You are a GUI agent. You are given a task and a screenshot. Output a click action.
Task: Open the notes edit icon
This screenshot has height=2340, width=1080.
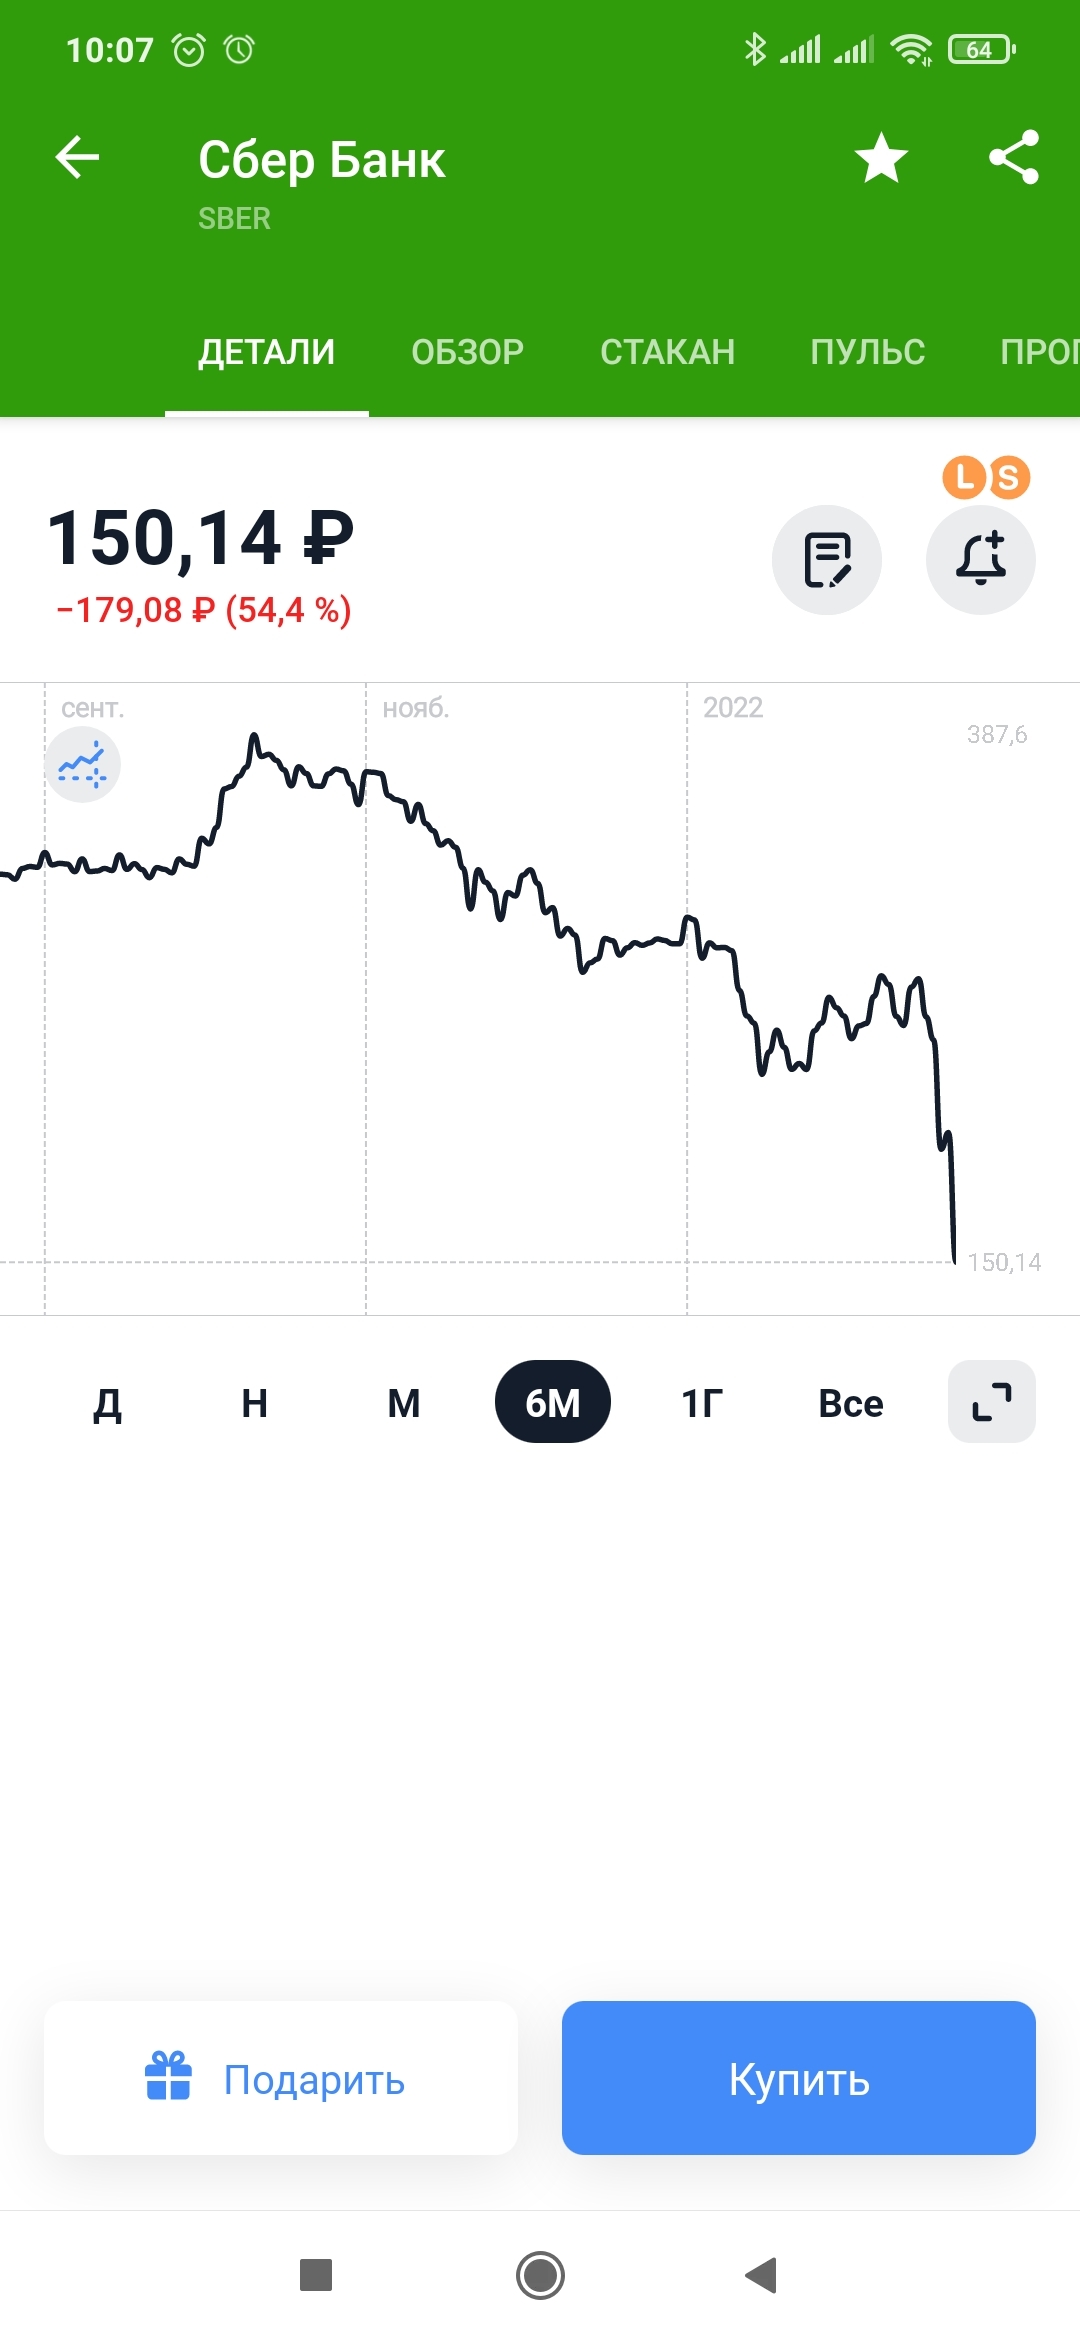point(827,560)
